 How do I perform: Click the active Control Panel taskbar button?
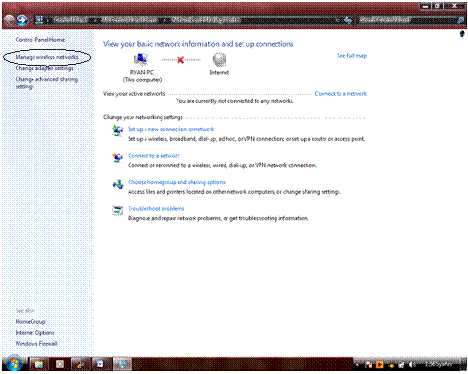pos(122,364)
